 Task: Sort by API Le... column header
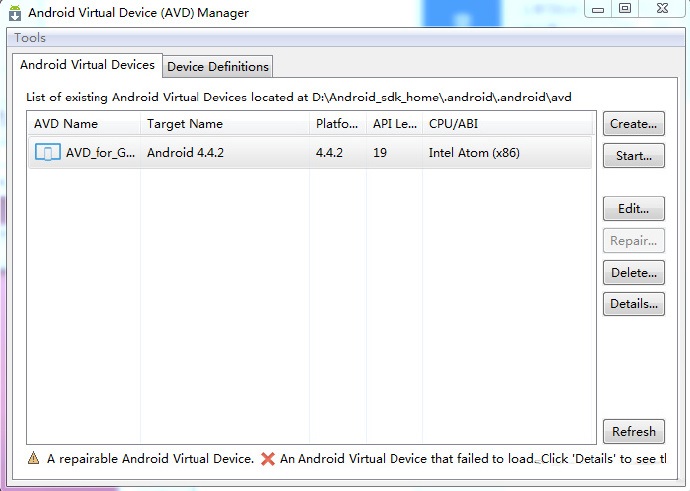(x=394, y=124)
